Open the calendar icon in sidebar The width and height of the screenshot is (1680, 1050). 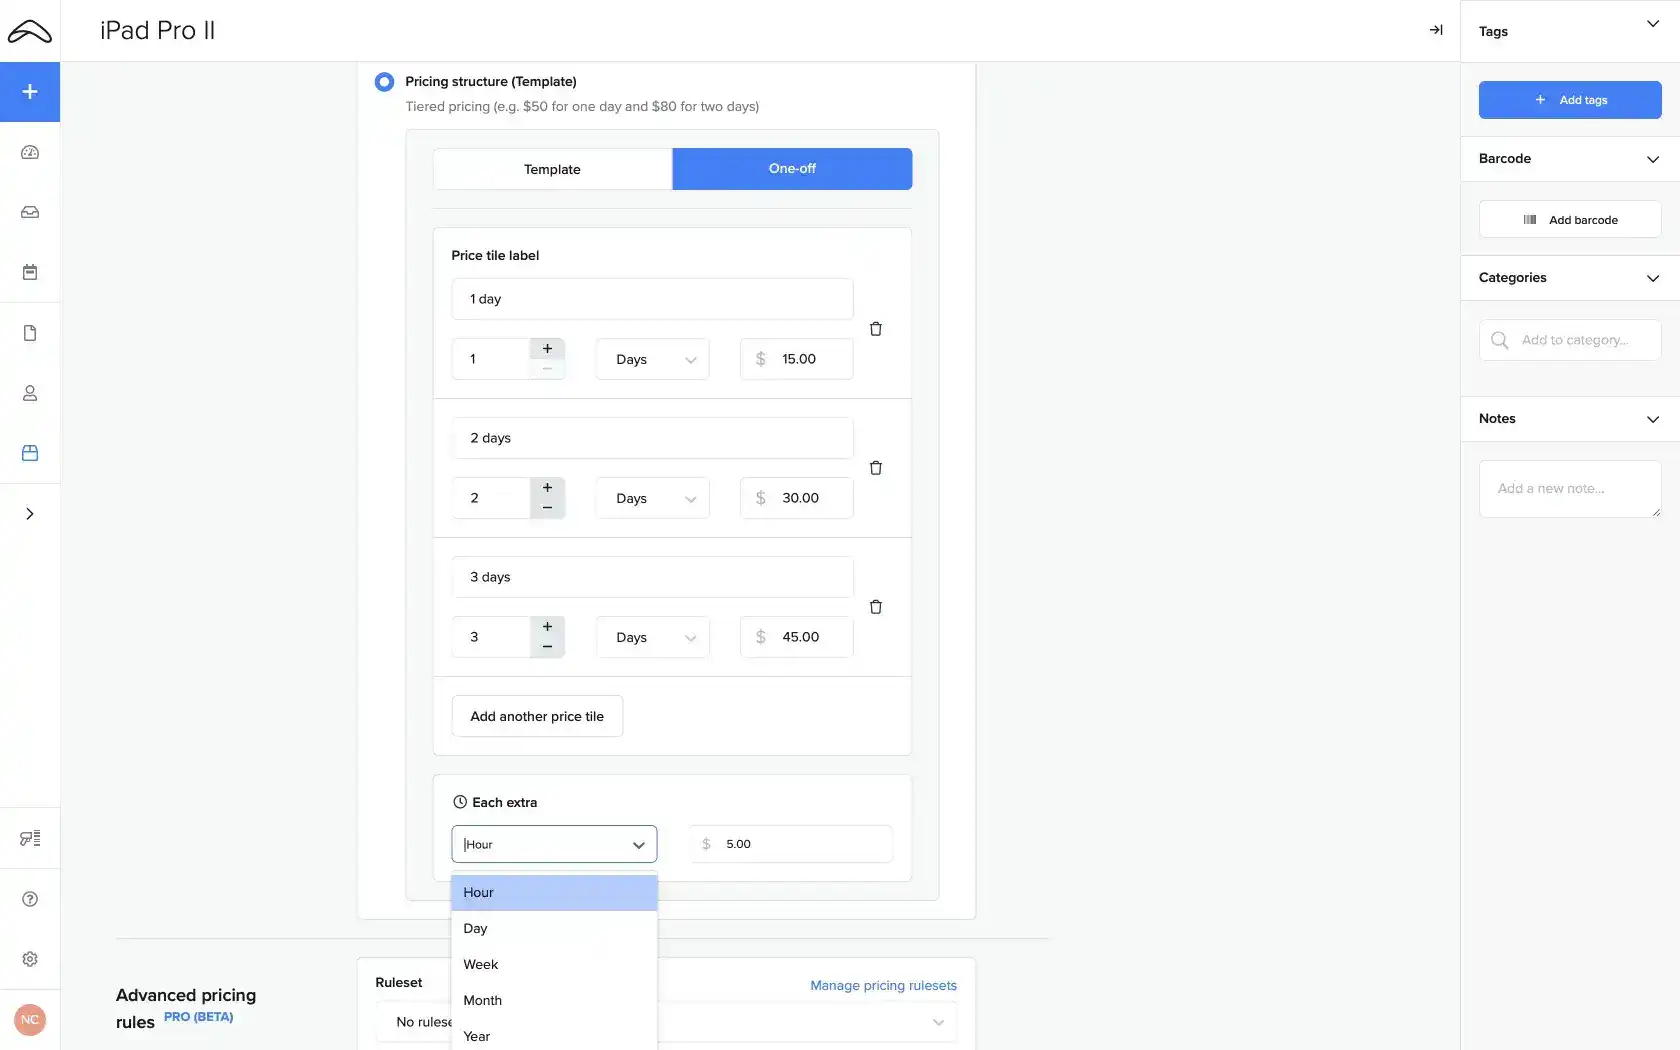30,273
